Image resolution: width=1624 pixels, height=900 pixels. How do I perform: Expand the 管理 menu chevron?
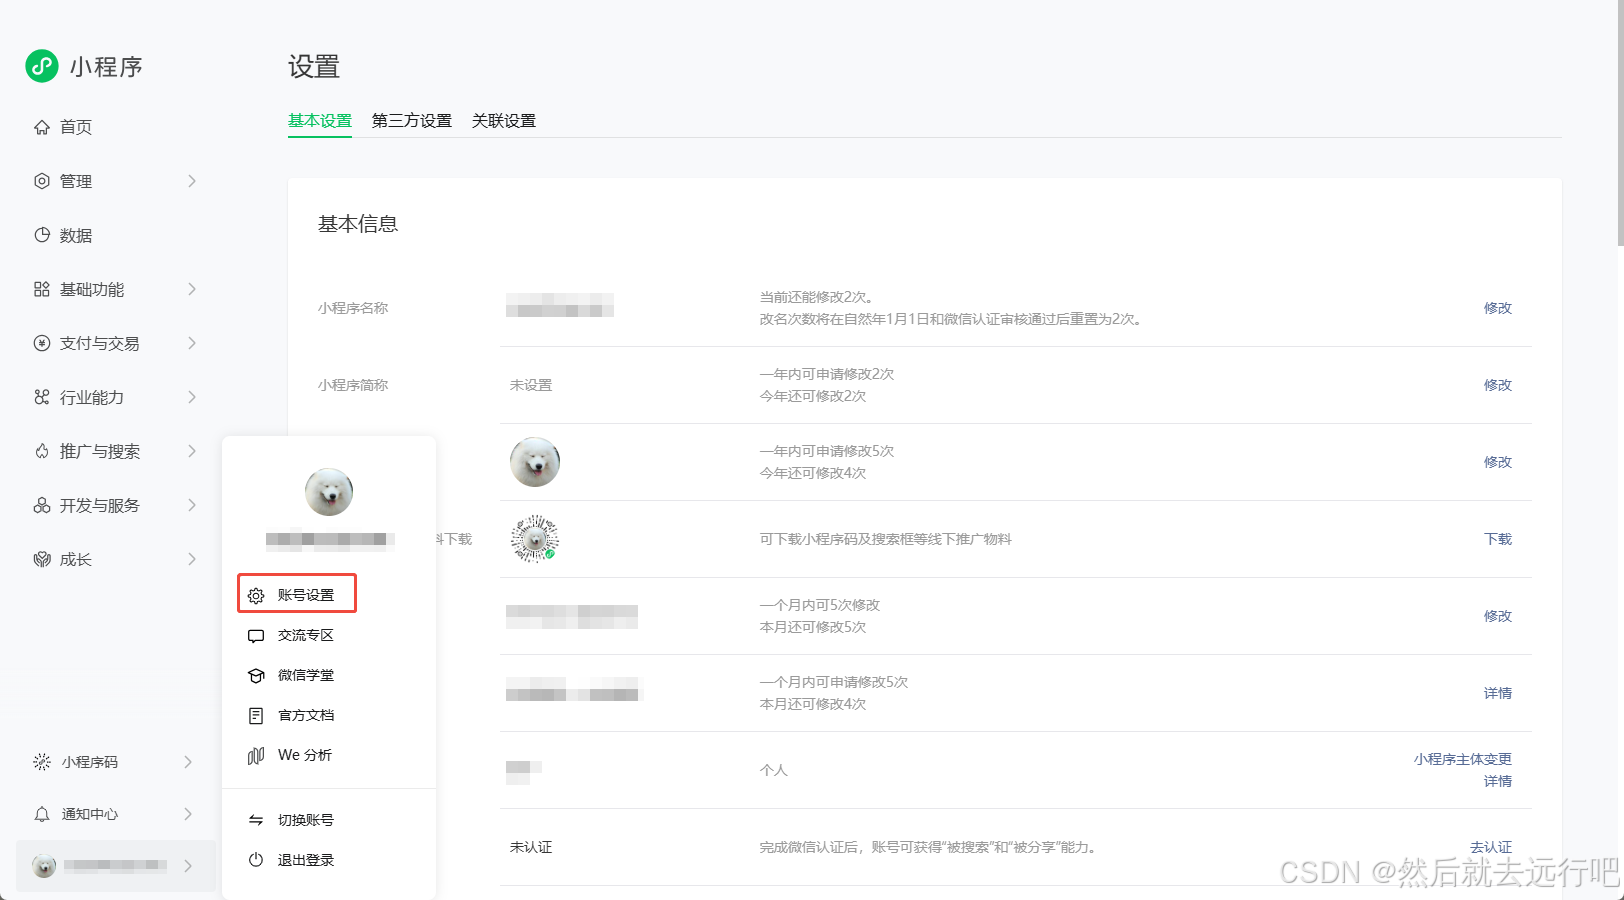point(192,181)
